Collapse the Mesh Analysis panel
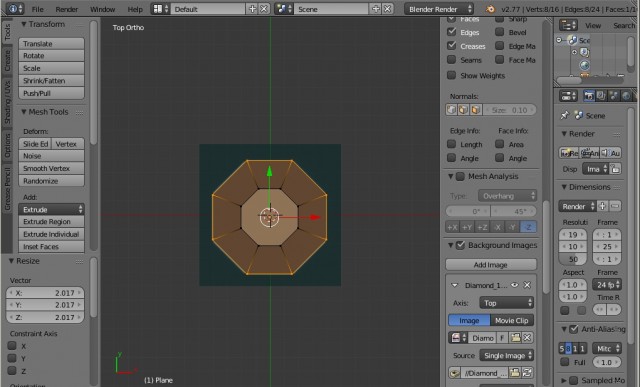Image resolution: width=640 pixels, height=387 pixels. (451, 176)
